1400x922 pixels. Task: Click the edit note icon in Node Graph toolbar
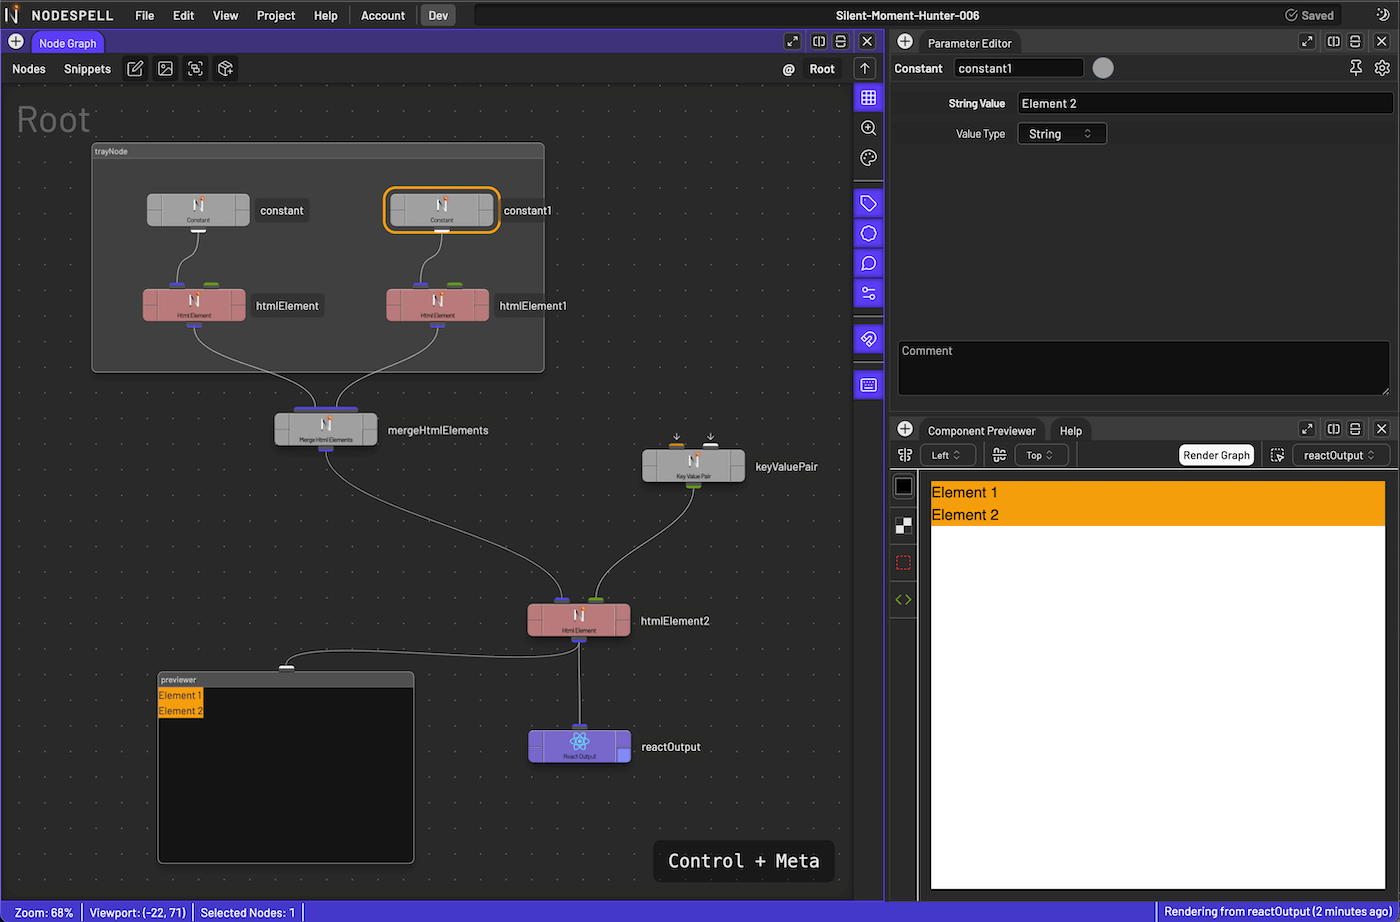(135, 69)
